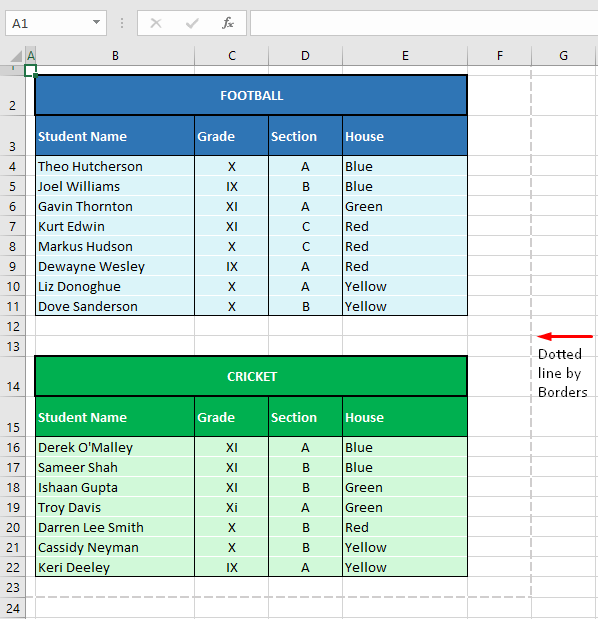Screen dimensions: 598x619
Task: Select row 14 header
Action: pyautogui.click(x=13, y=377)
